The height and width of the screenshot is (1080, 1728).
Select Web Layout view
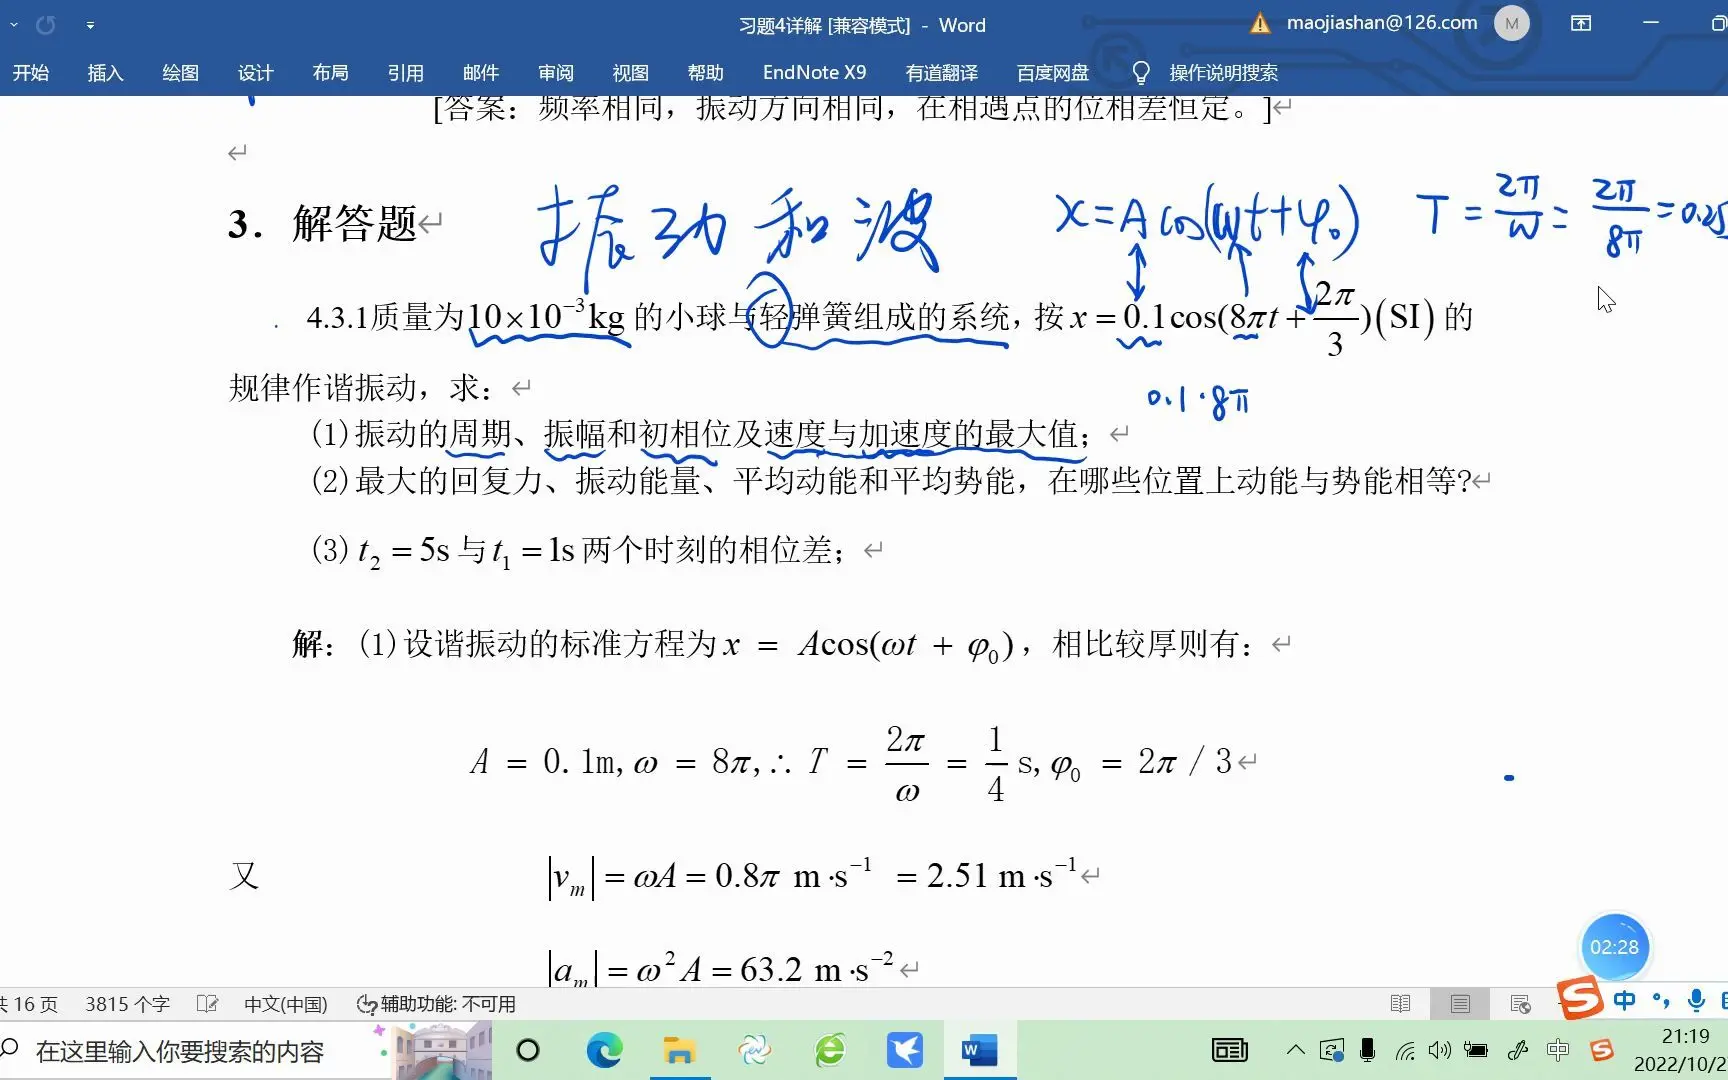point(1518,1003)
